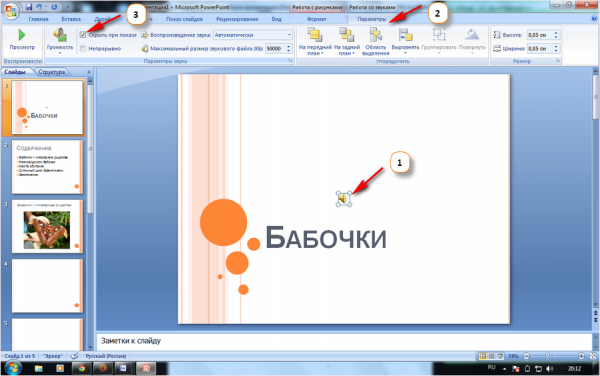Select slide 2 thumbnail Содержание

click(x=47, y=167)
